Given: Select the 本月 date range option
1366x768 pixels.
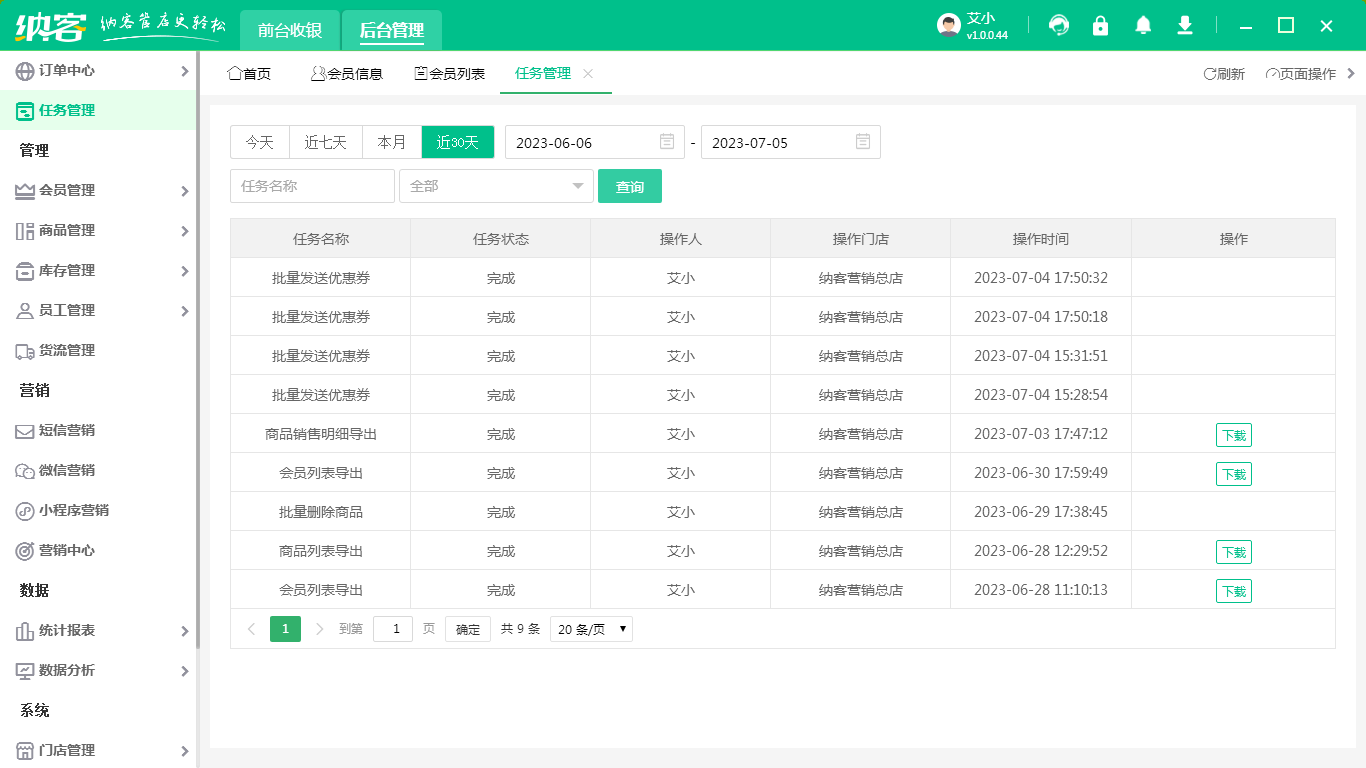Looking at the screenshot, I should tap(392, 142).
